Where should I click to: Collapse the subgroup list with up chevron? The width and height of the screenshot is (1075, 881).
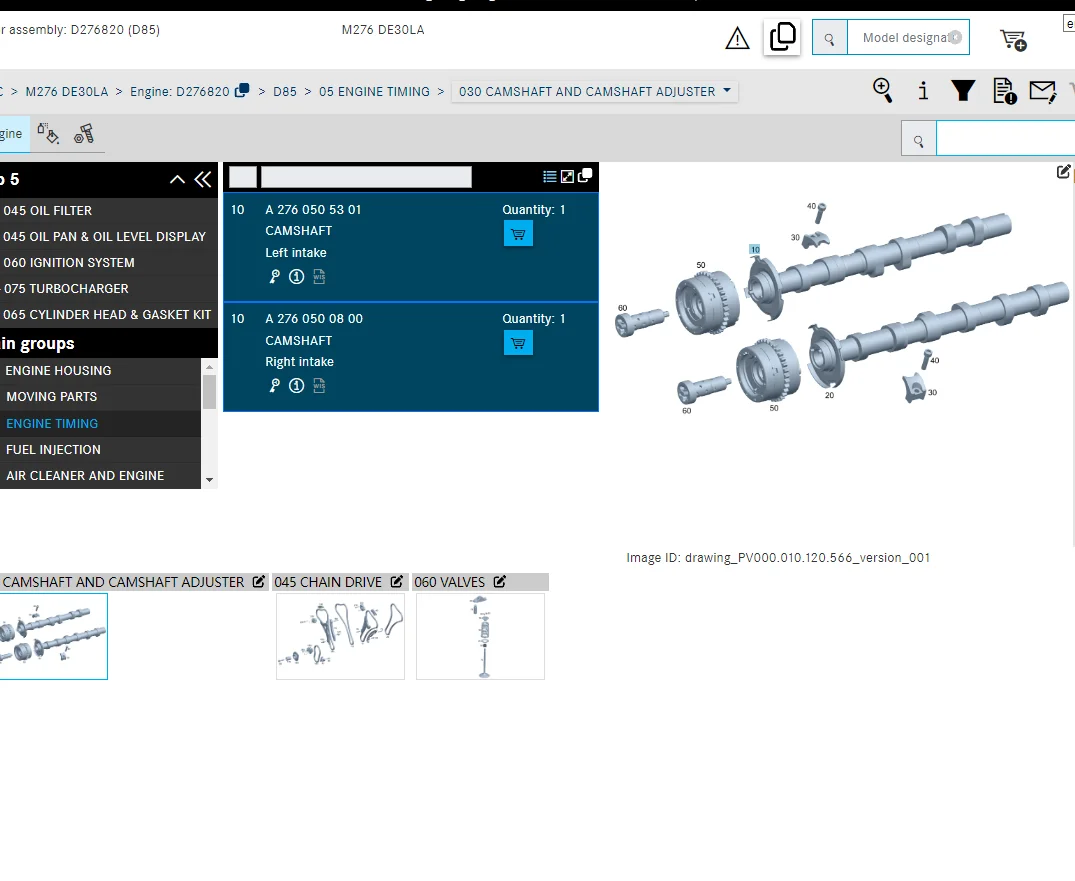pyautogui.click(x=177, y=180)
